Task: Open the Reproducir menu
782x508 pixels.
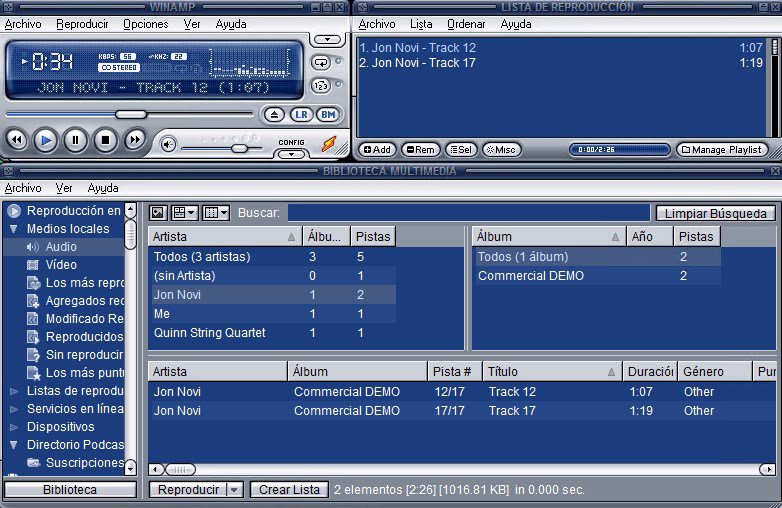Action: pyautogui.click(x=82, y=24)
